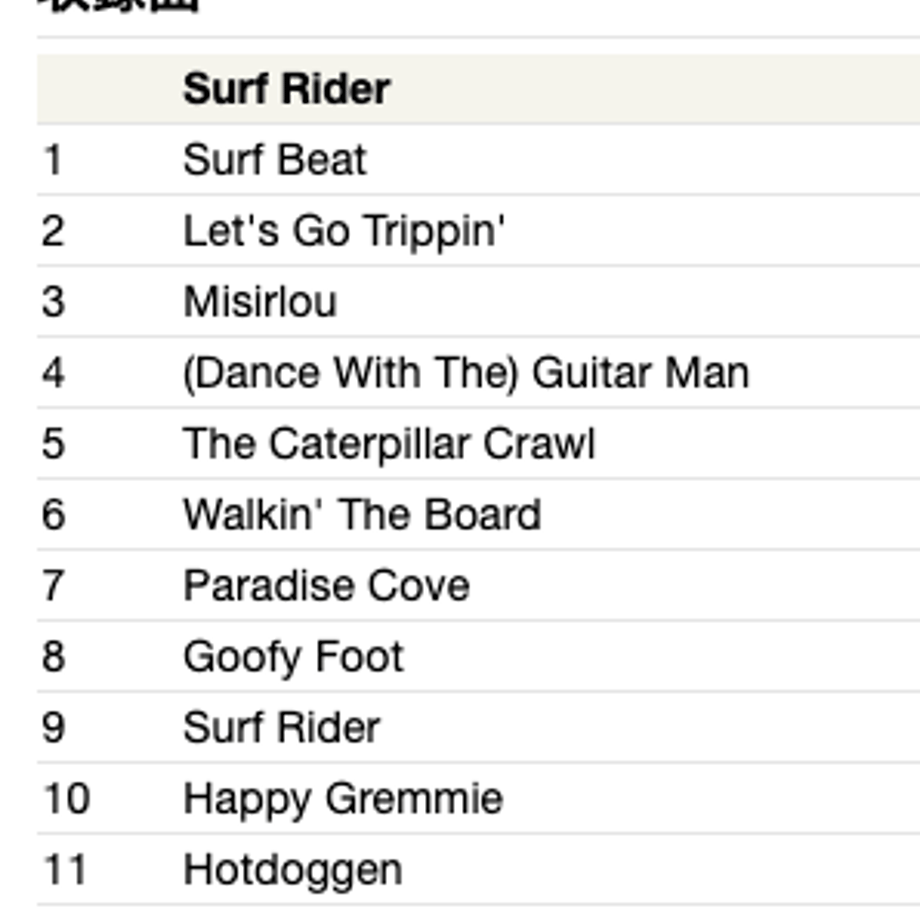Select track nine titled Surf Rider
920x920 pixels.
click(x=282, y=728)
